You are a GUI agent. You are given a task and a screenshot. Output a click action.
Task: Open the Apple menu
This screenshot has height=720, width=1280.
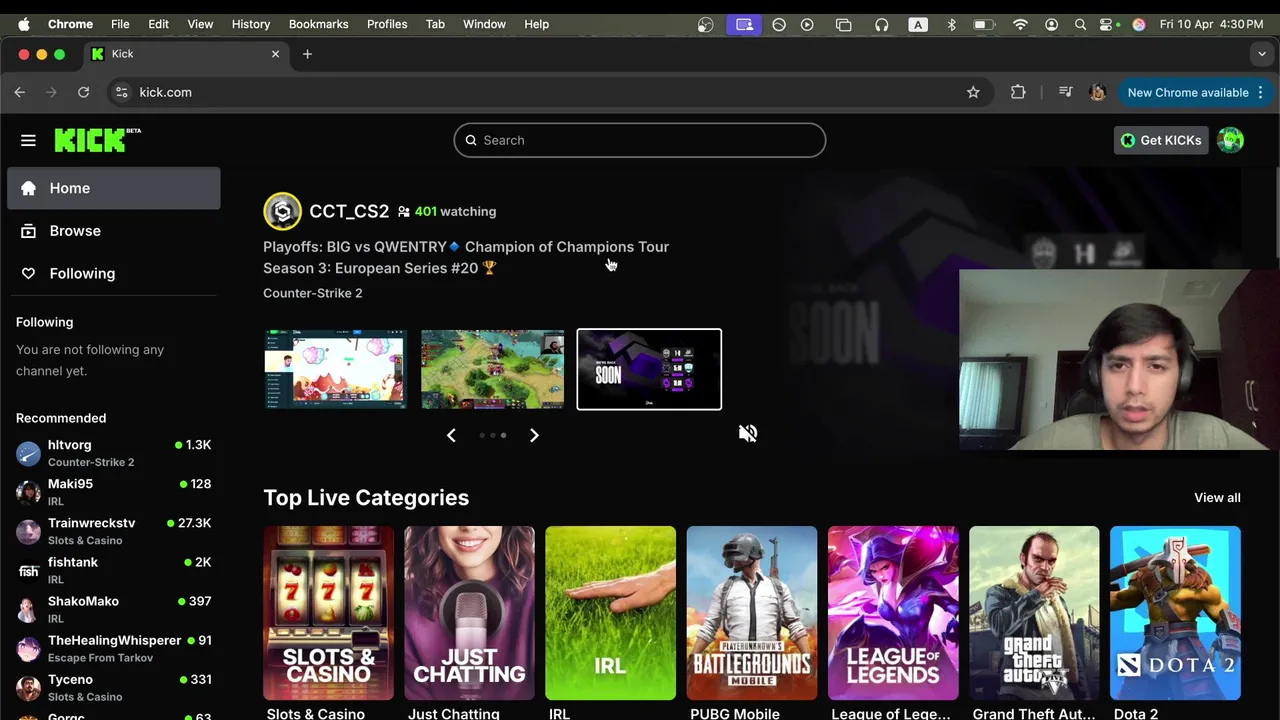tap(24, 24)
